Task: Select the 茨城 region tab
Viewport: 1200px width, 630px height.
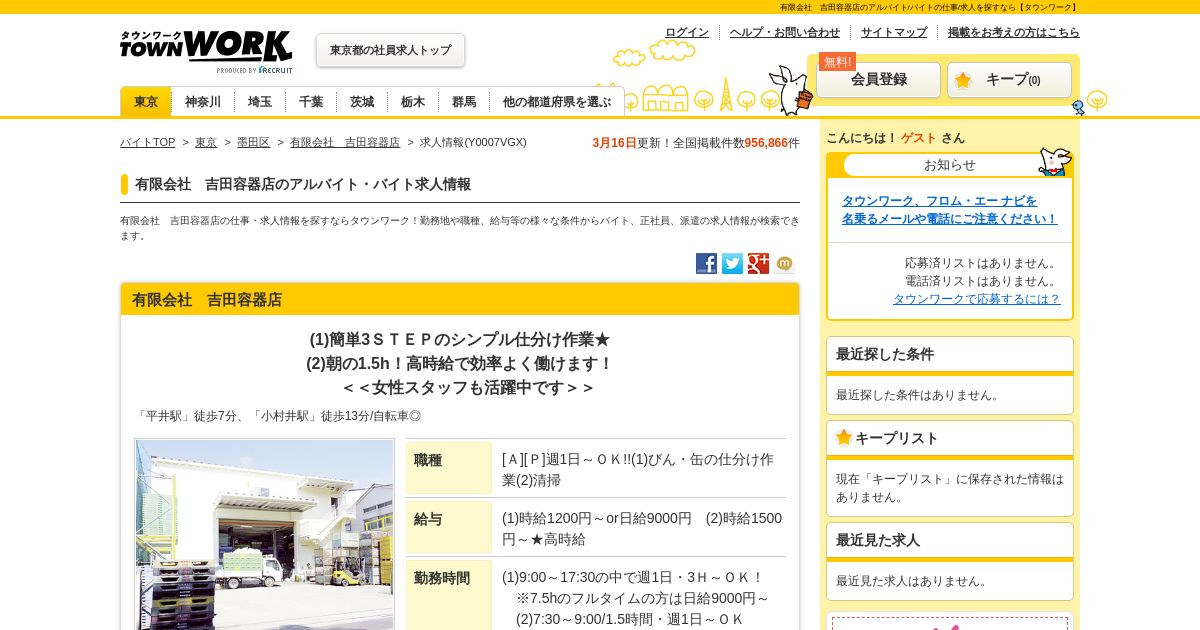Action: (x=362, y=102)
